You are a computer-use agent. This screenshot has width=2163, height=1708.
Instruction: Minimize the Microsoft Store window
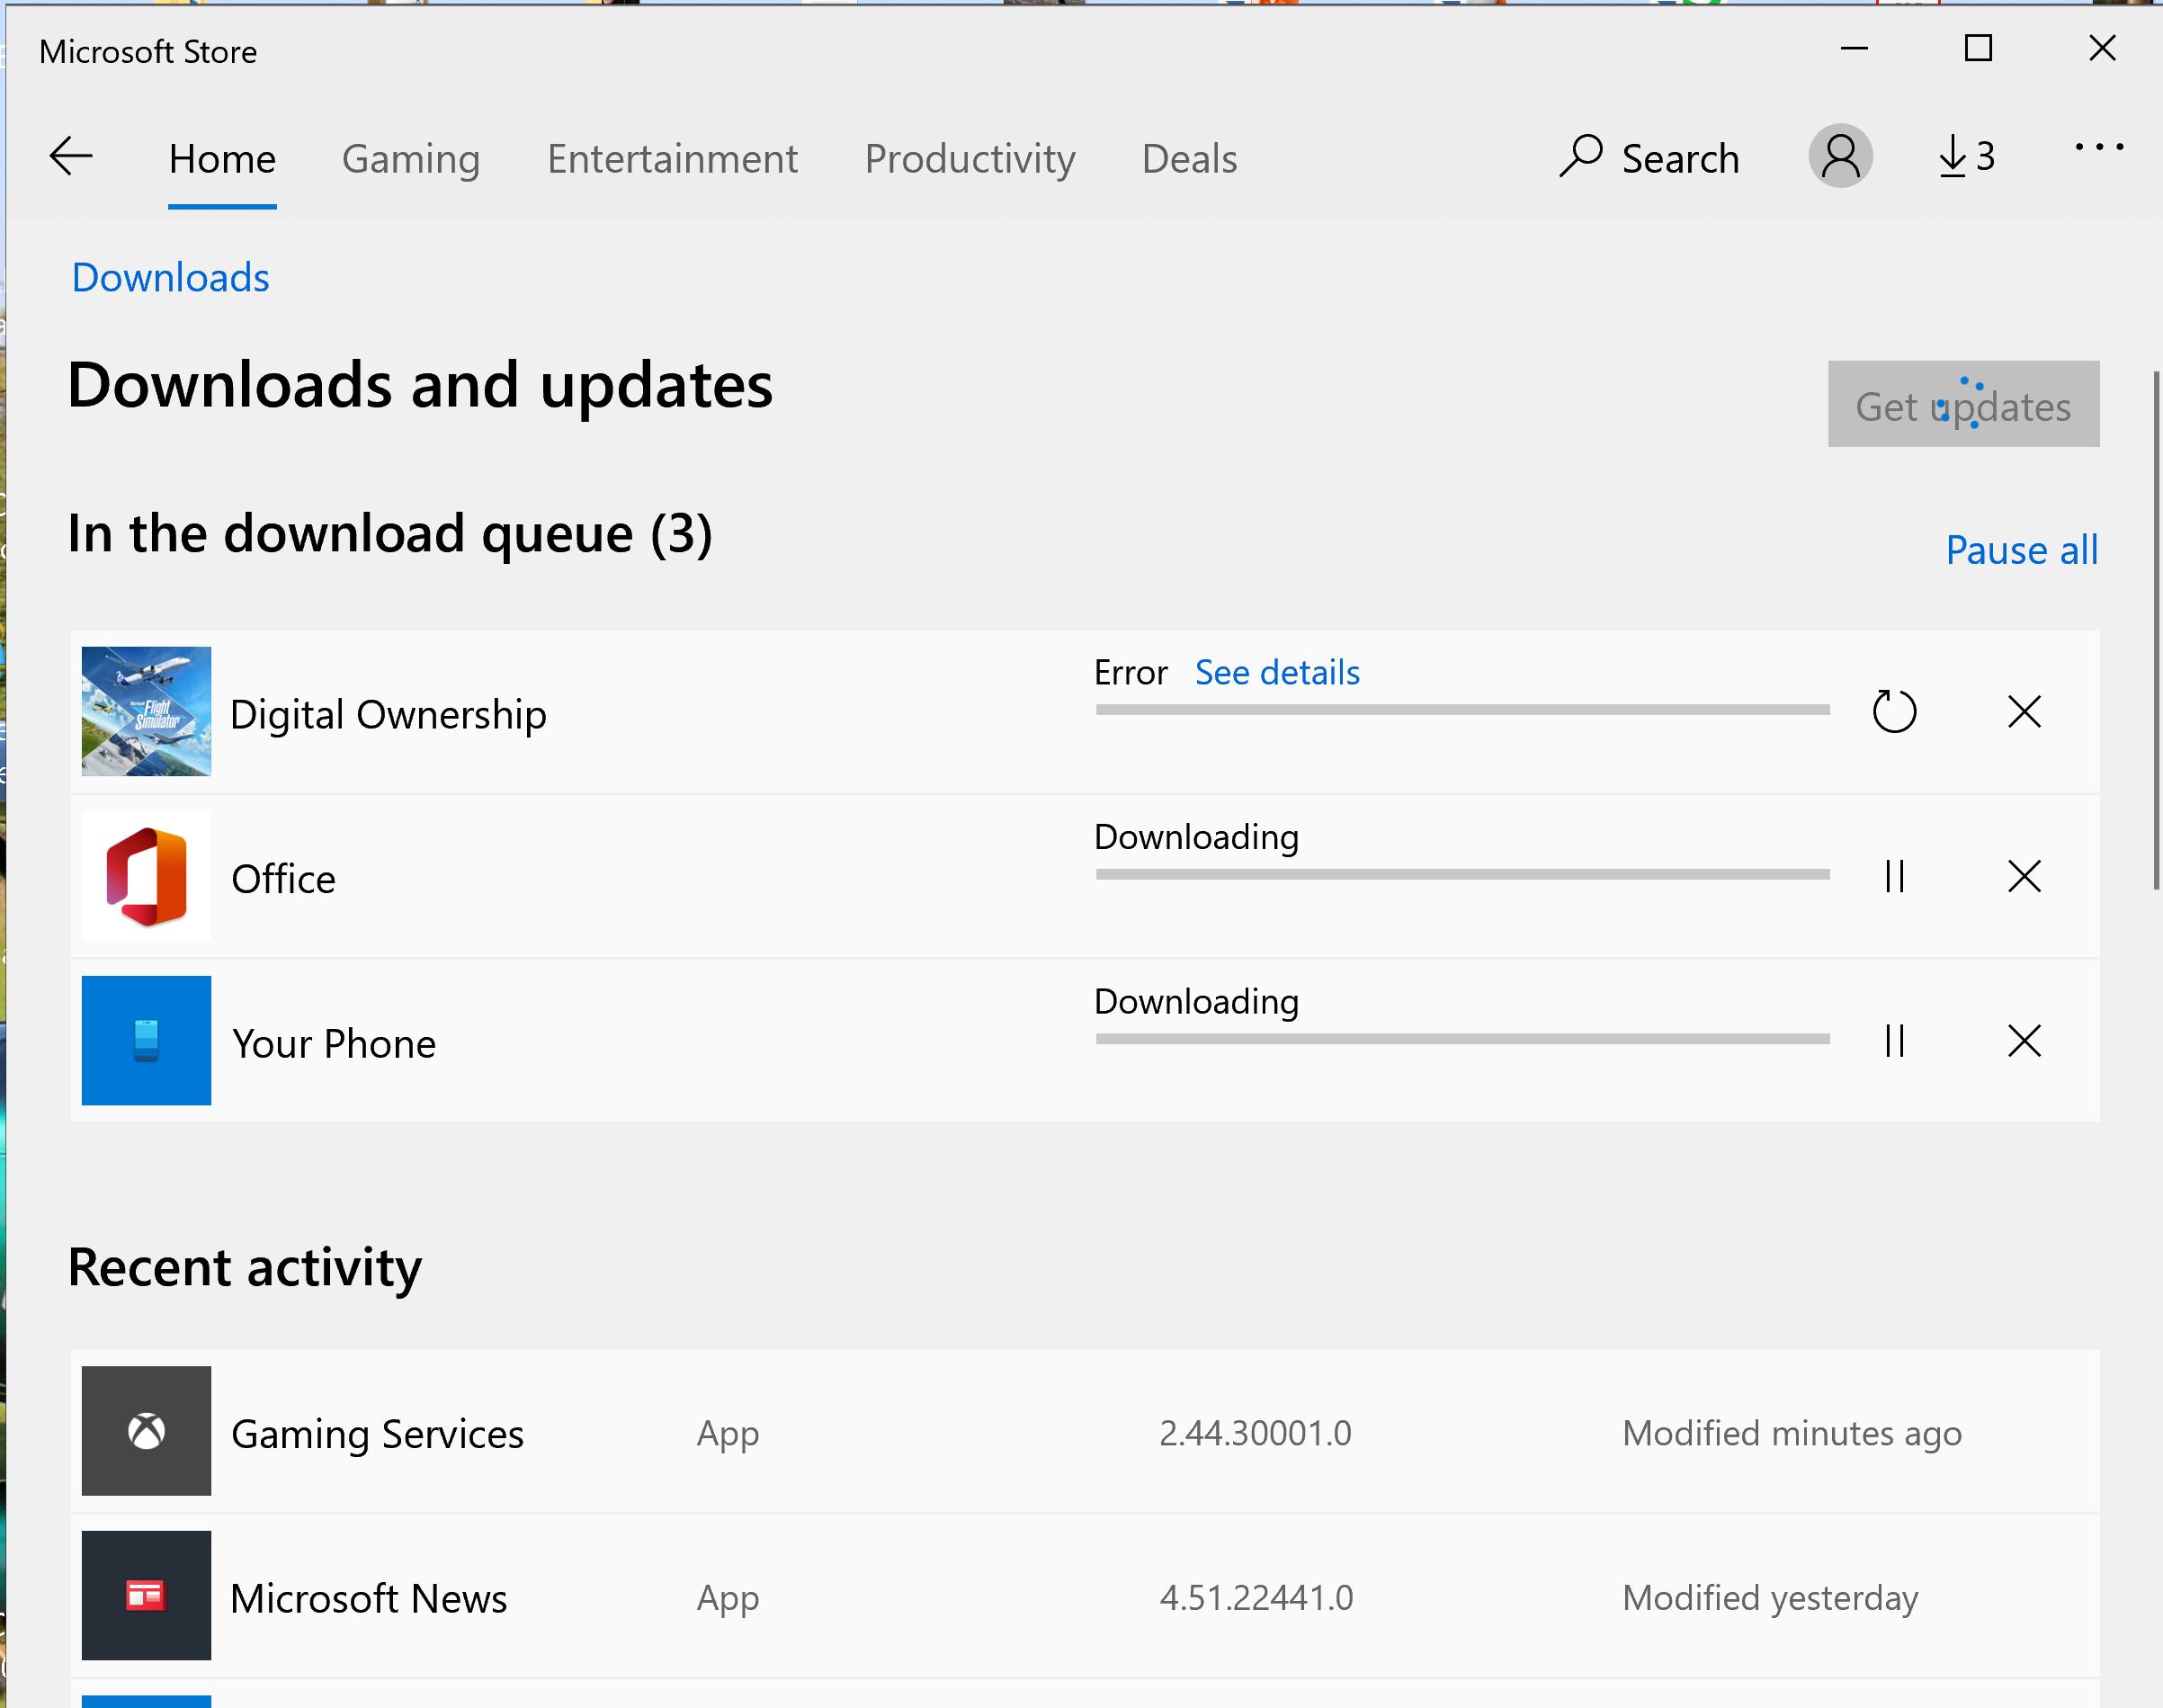click(1854, 48)
